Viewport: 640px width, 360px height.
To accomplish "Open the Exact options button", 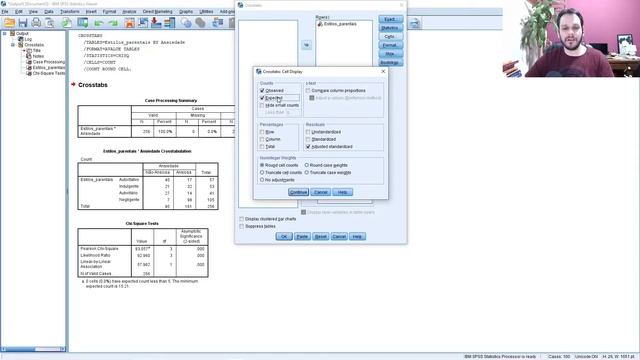I will [391, 19].
